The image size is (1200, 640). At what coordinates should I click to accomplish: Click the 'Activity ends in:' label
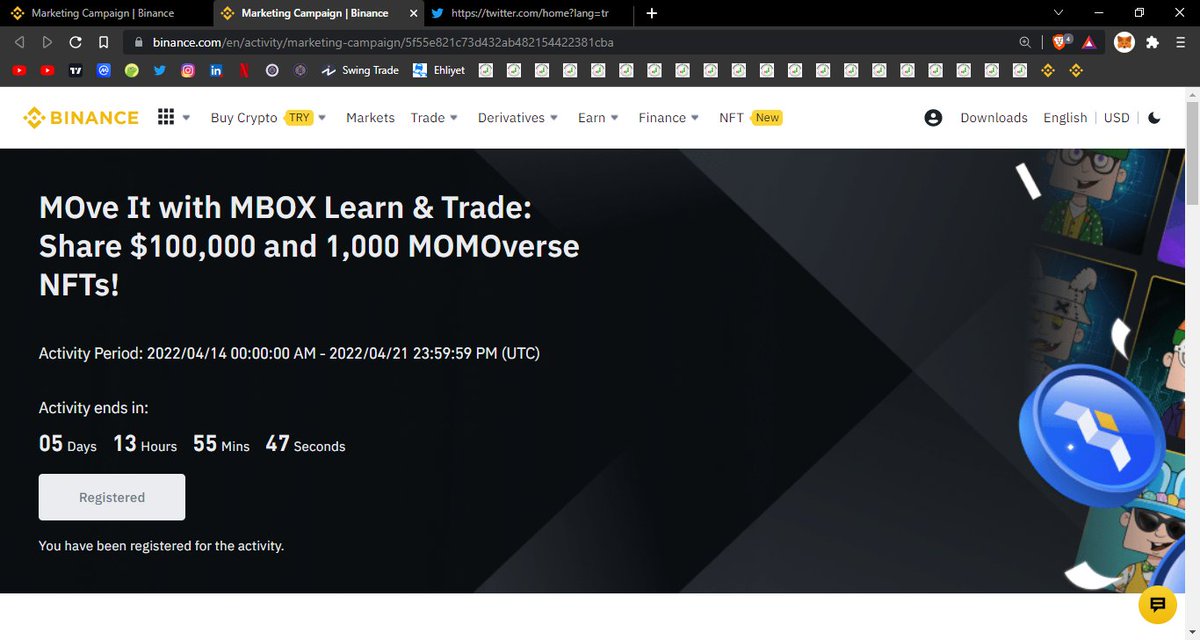point(93,408)
